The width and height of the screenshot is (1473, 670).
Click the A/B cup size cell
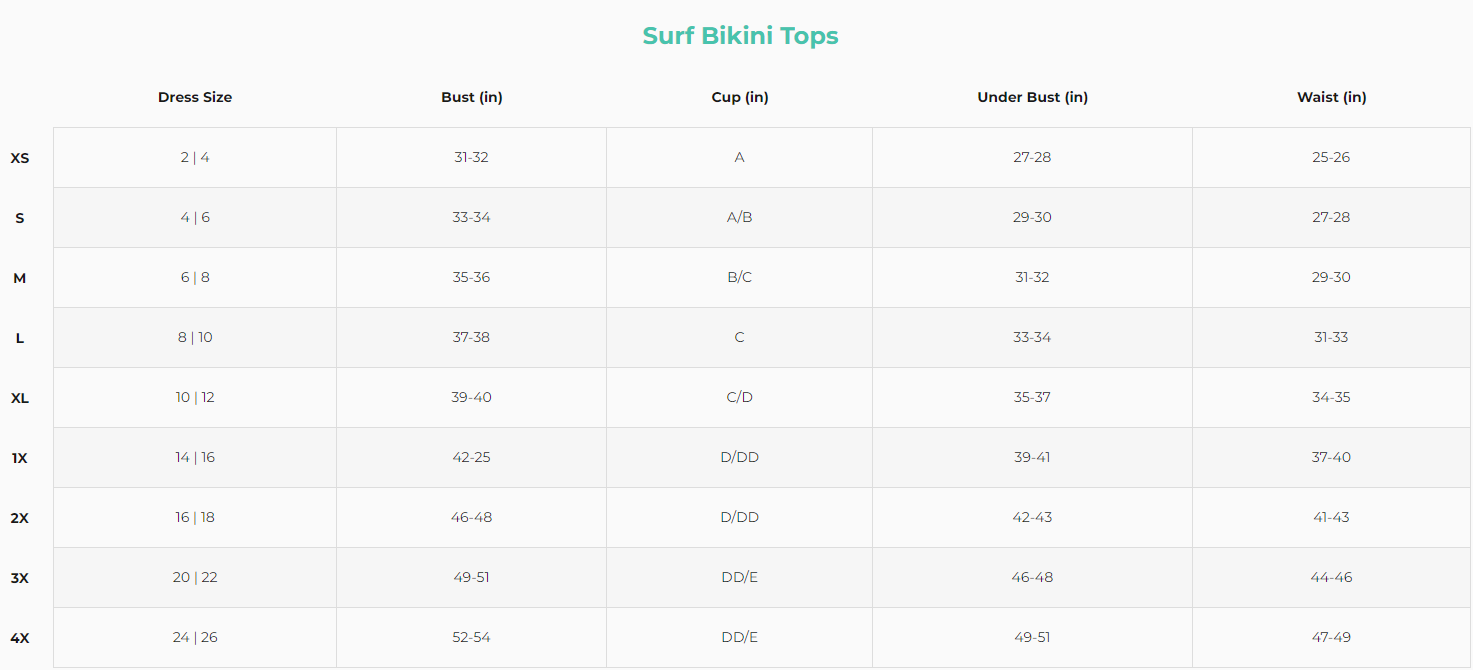click(740, 217)
